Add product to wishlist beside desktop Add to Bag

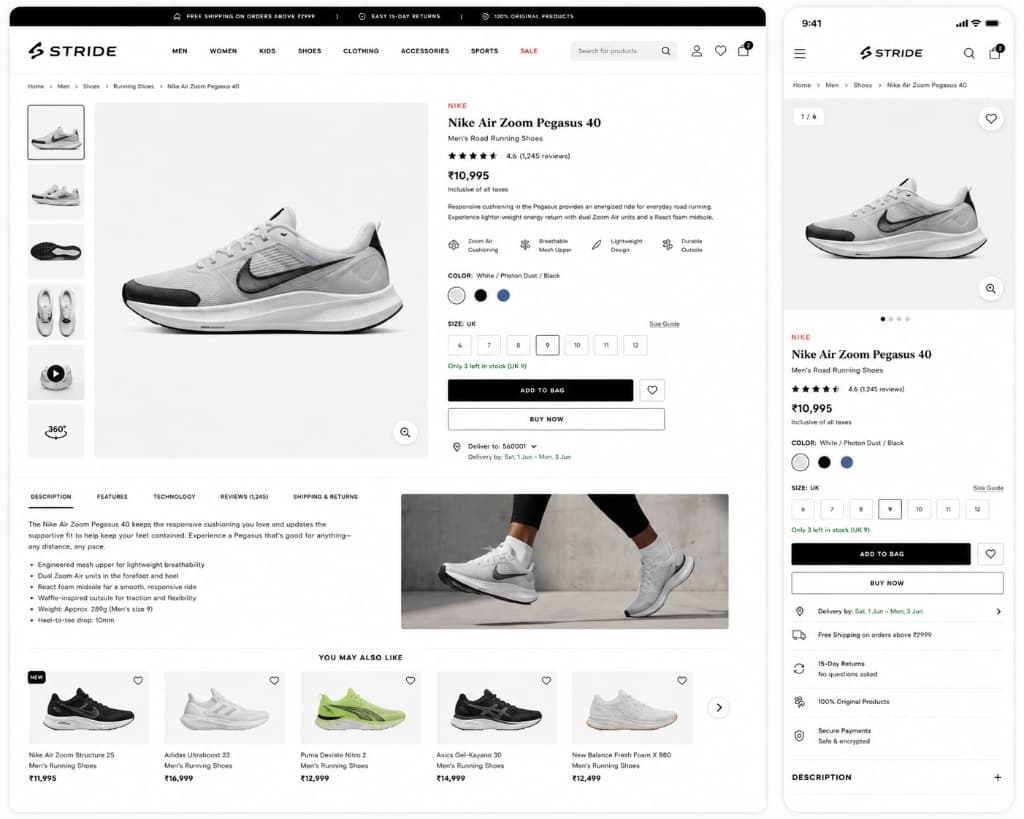[652, 390]
